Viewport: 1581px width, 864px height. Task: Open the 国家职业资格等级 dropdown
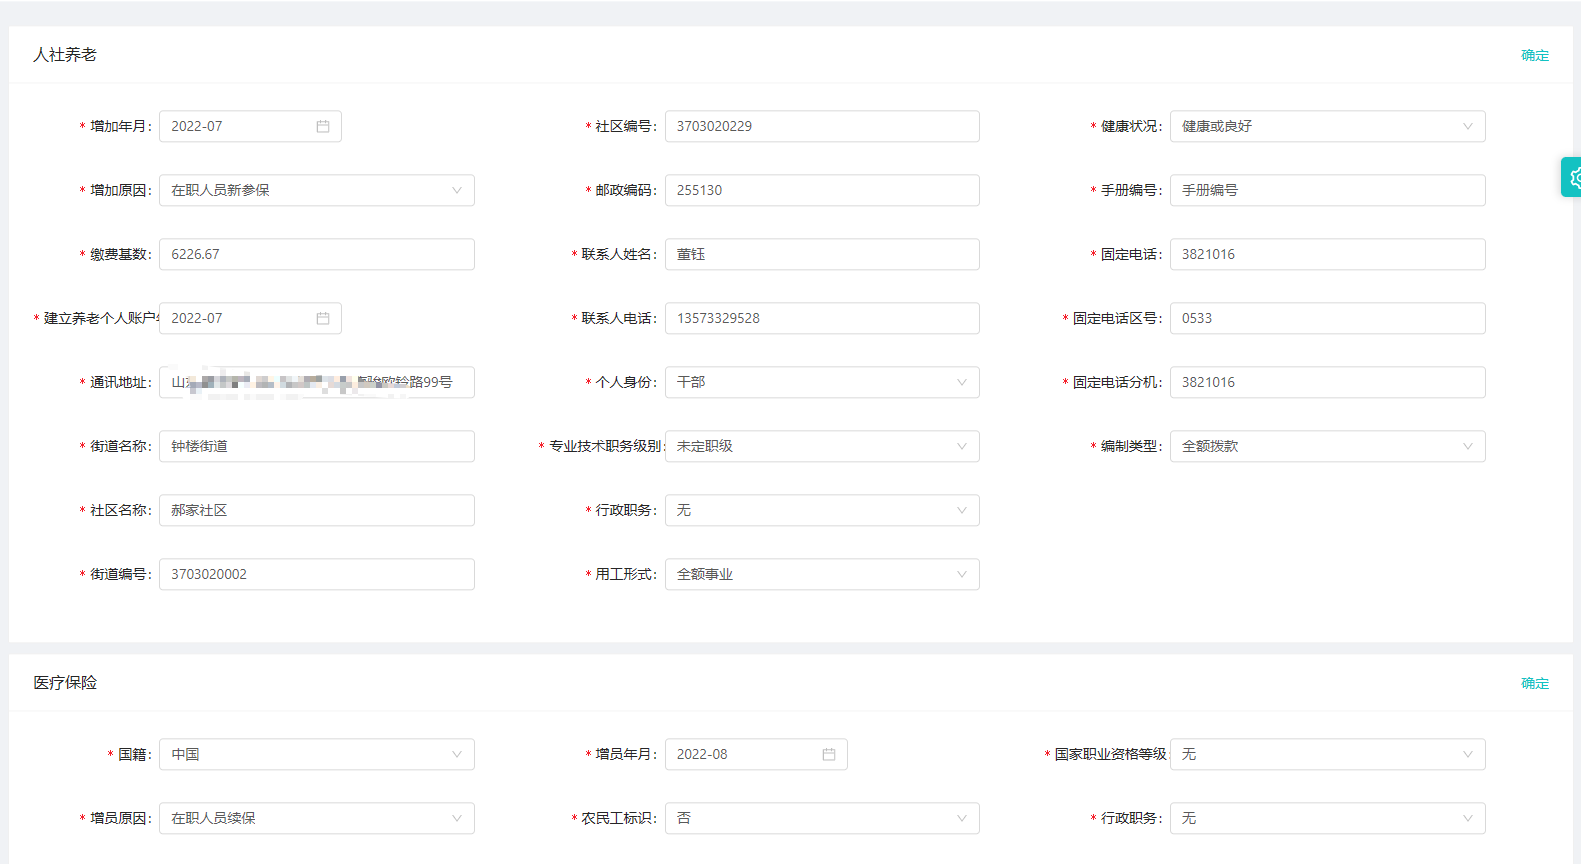coord(1328,754)
